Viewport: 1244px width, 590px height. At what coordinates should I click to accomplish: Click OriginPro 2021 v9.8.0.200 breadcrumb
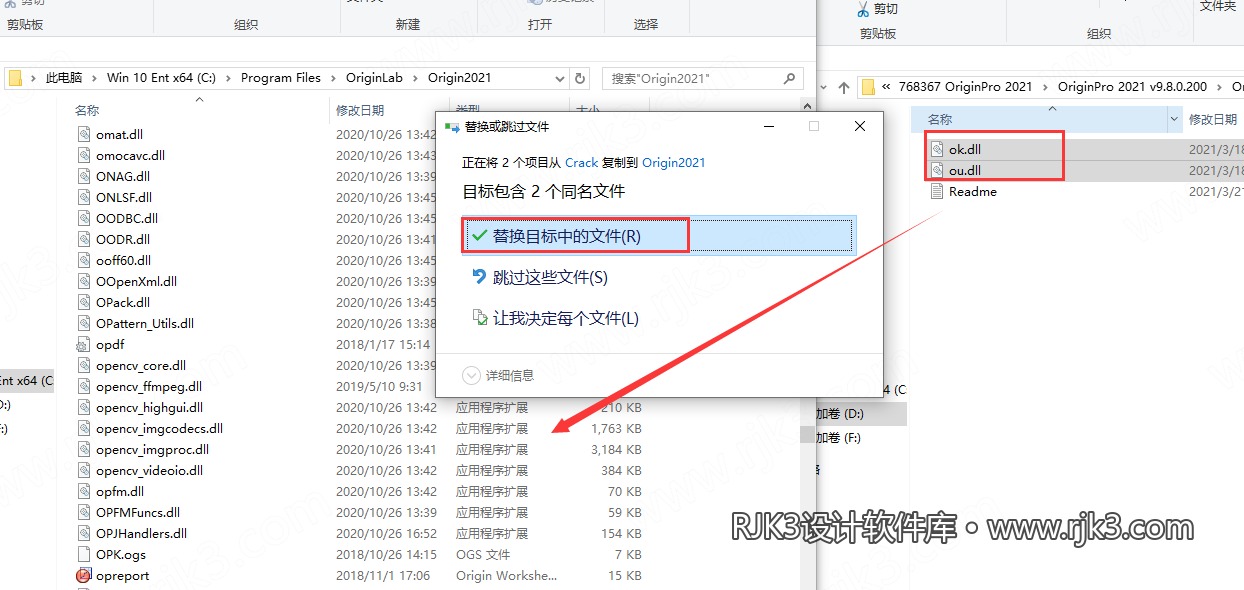1132,87
